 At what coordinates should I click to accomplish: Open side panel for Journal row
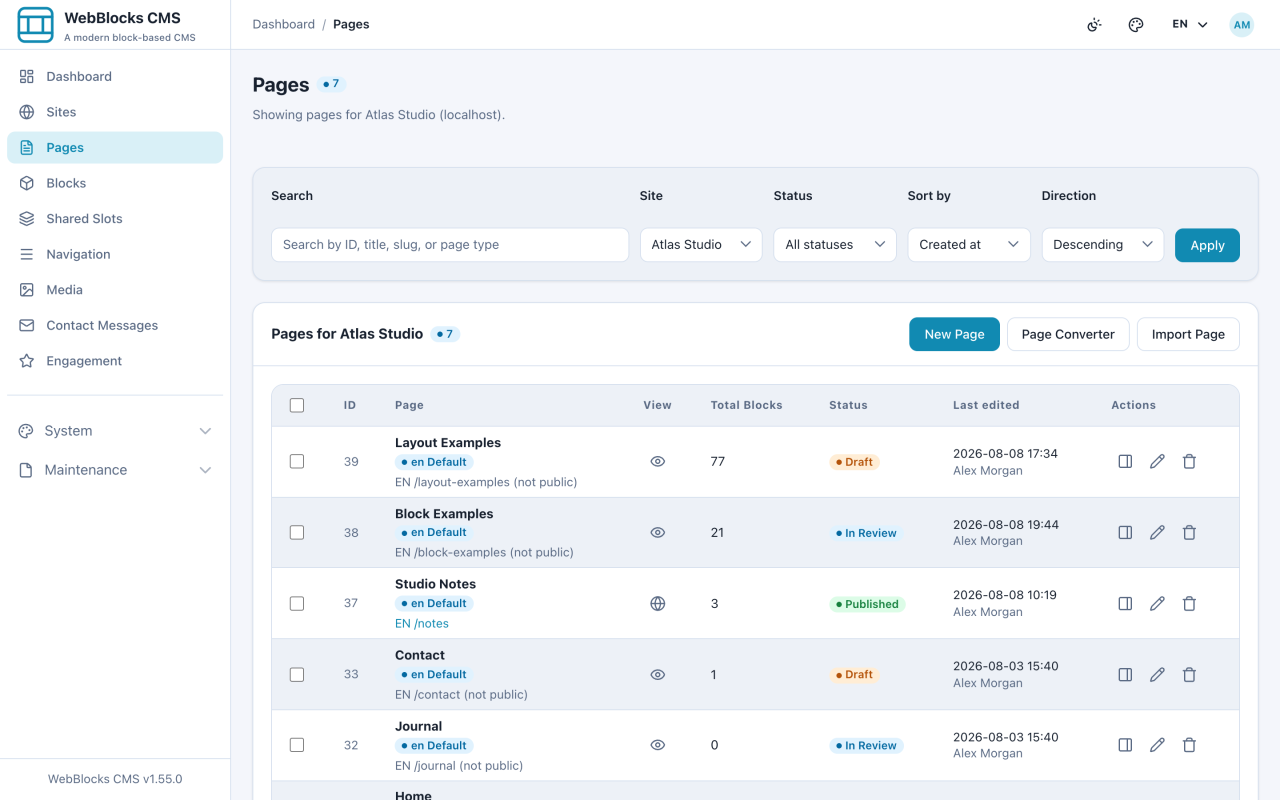pyautogui.click(x=1125, y=745)
